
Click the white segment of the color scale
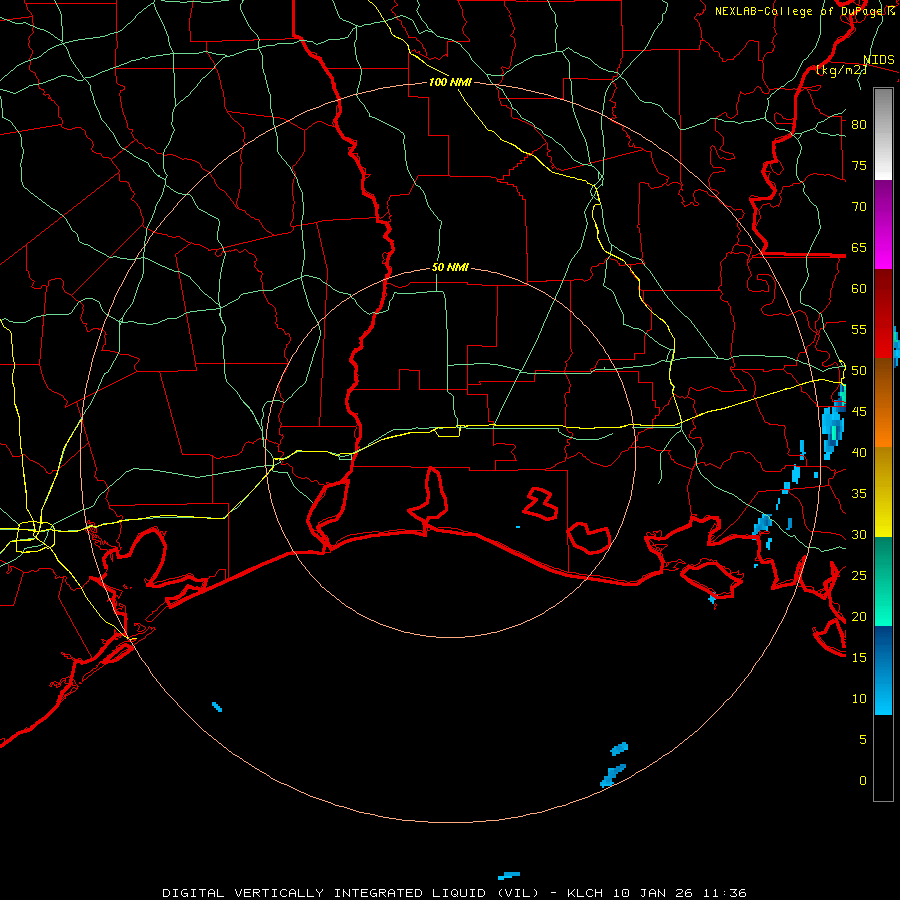(x=883, y=134)
